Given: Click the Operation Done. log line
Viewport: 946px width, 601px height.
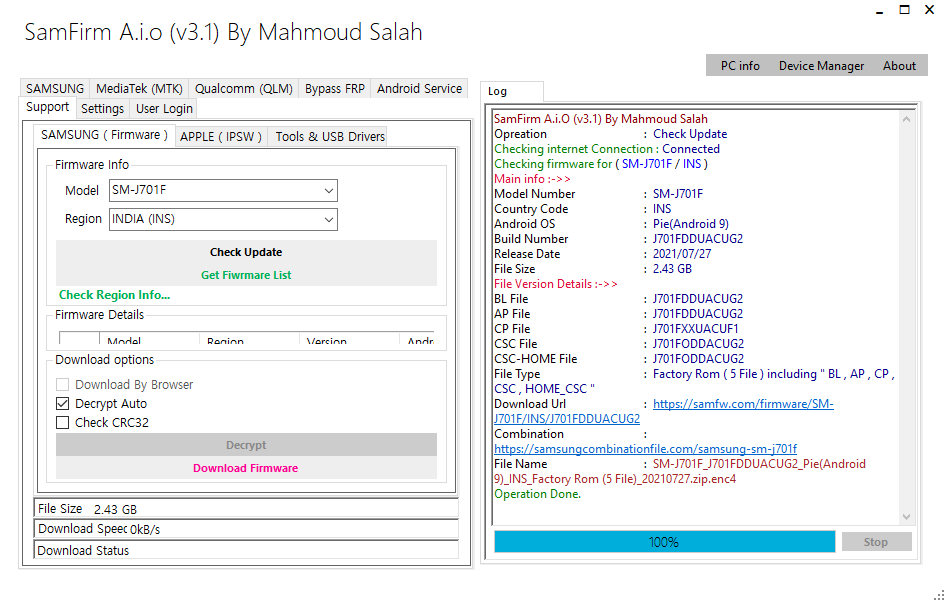Looking at the screenshot, I should pos(538,494).
